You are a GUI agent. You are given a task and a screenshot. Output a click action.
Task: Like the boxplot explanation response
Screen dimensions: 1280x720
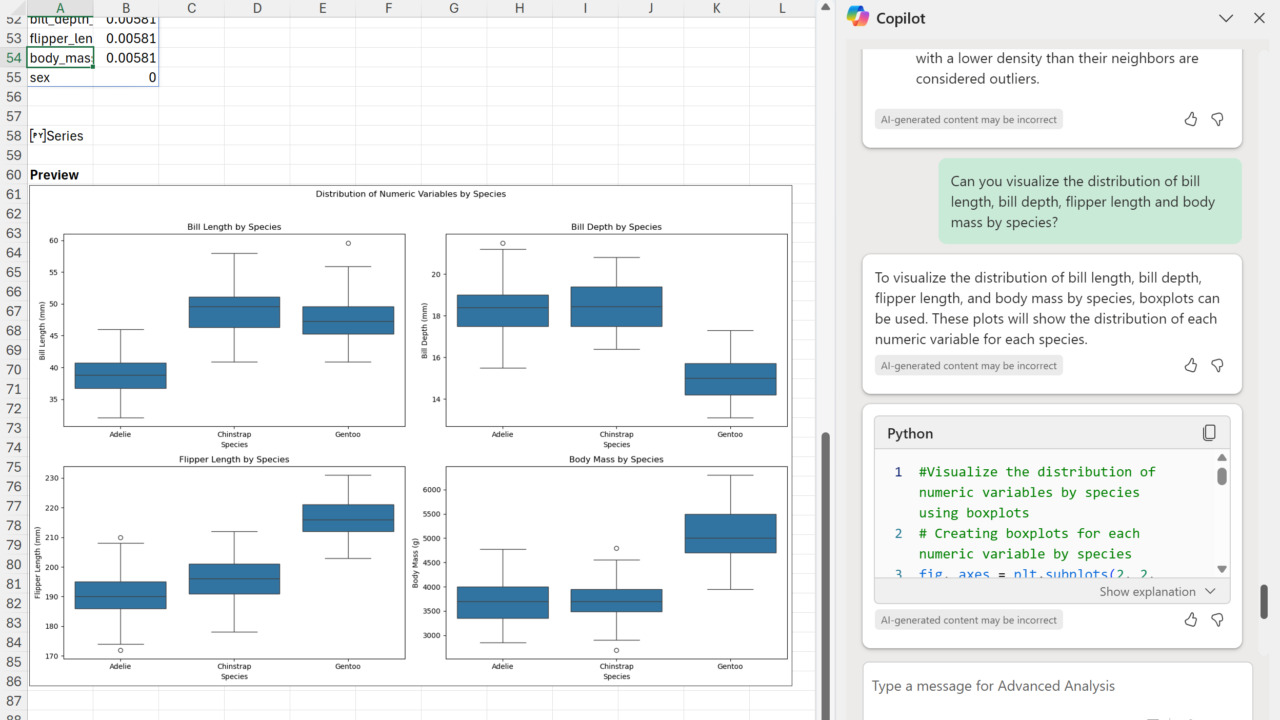[x=1190, y=365]
